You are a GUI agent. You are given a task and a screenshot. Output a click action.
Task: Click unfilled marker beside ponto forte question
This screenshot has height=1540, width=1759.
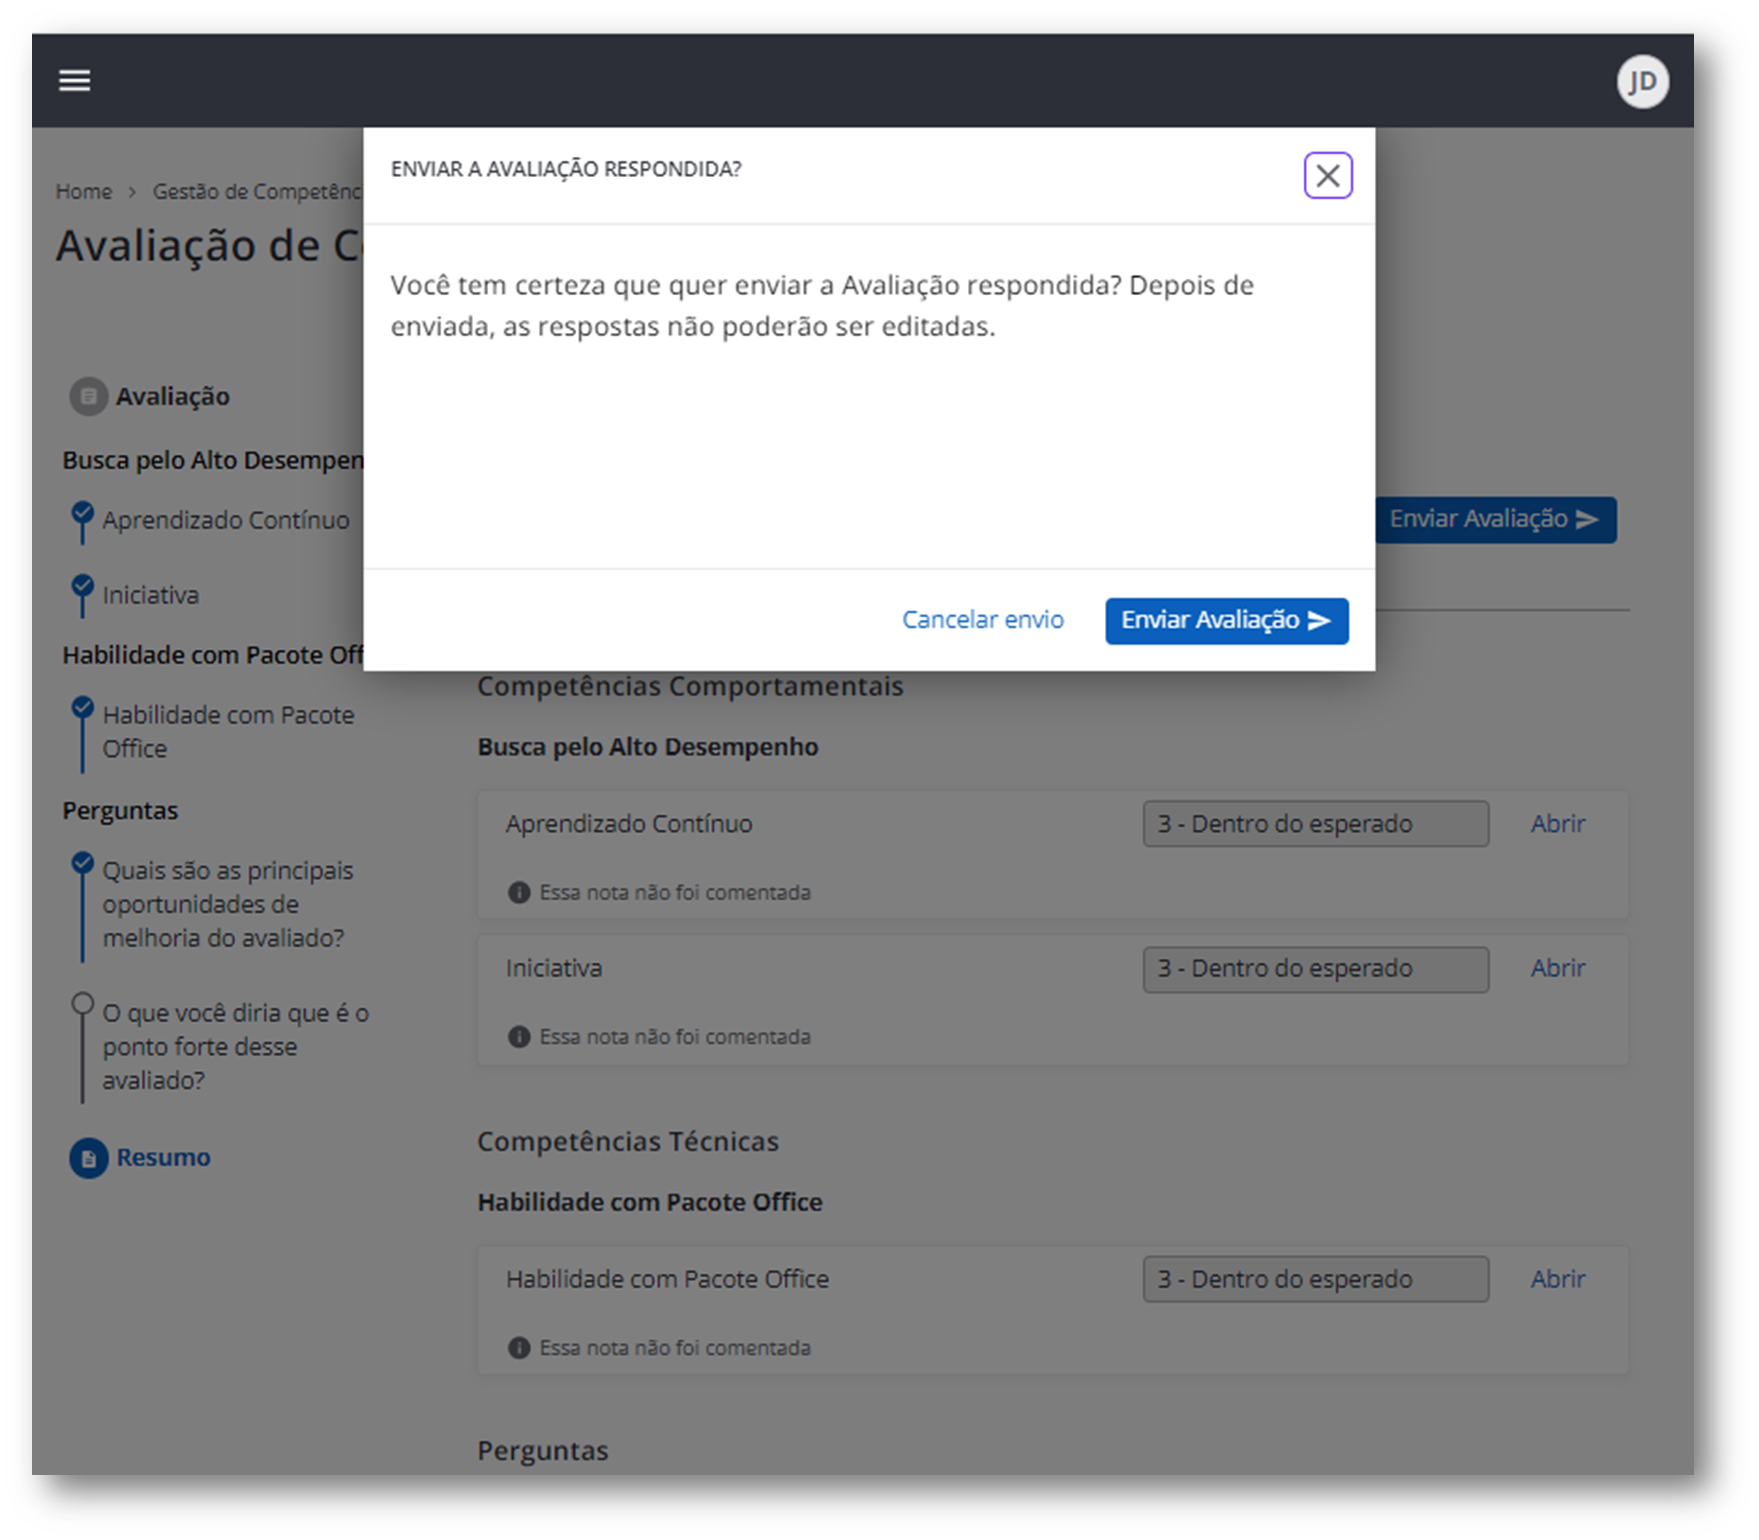coord(83,1003)
